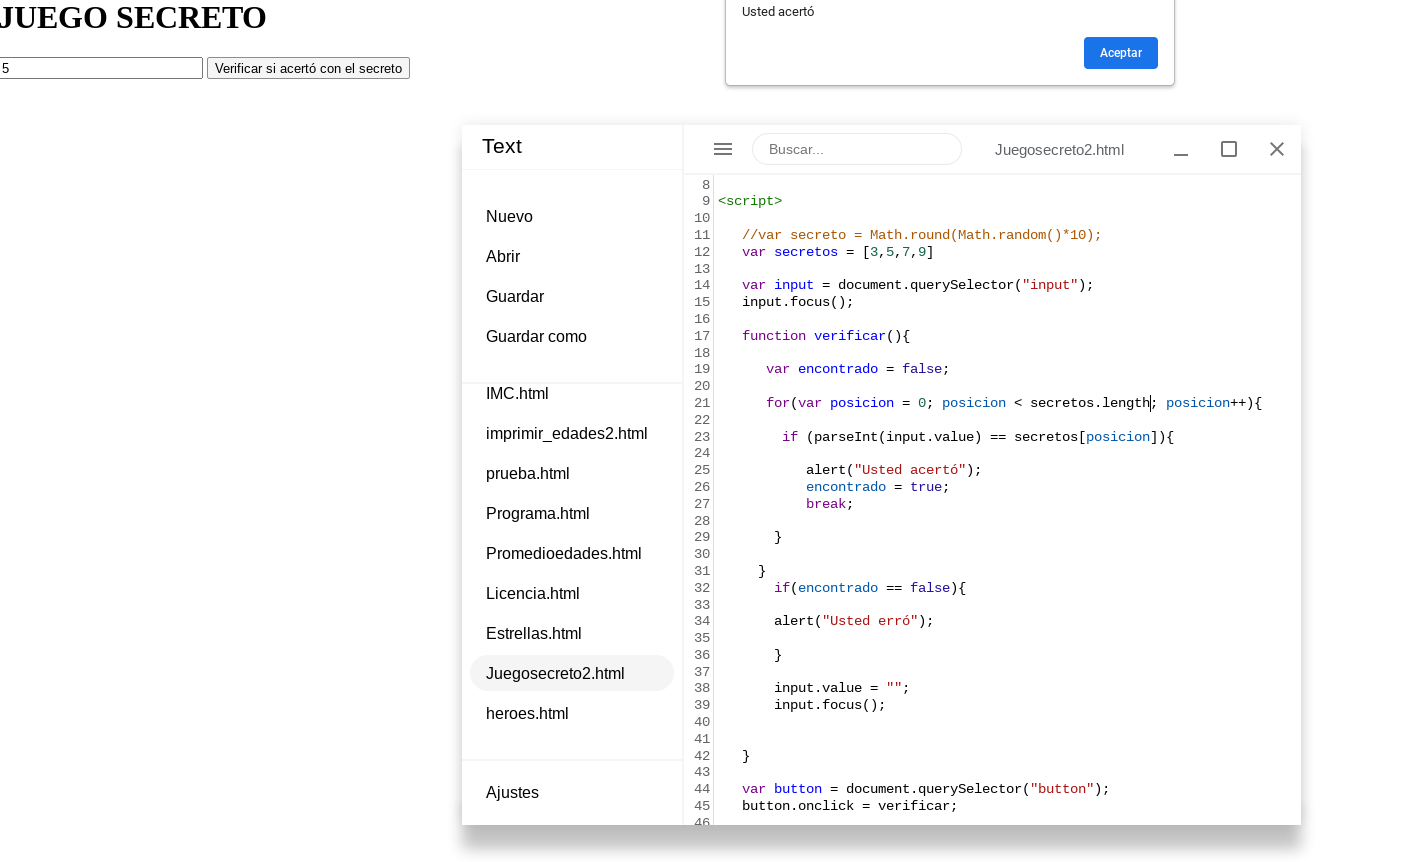1415x862 pixels.
Task: Click the for loop on line 21
Action: 1014,403
